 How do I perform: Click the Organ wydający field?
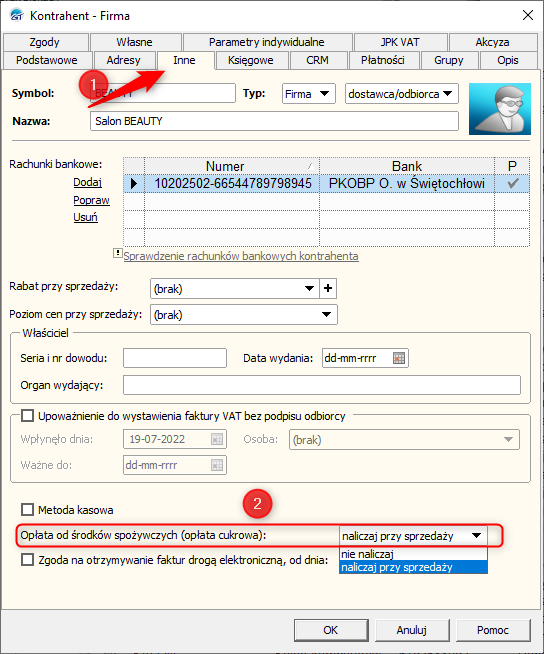(x=322, y=385)
